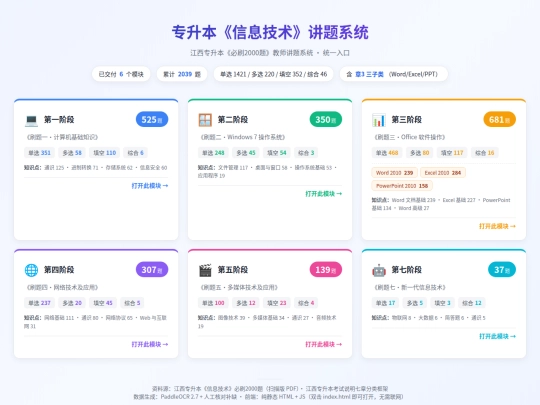This screenshot has height=405, width=540.
Task: Click the 填空 117 tag
Action: coord(452,153)
